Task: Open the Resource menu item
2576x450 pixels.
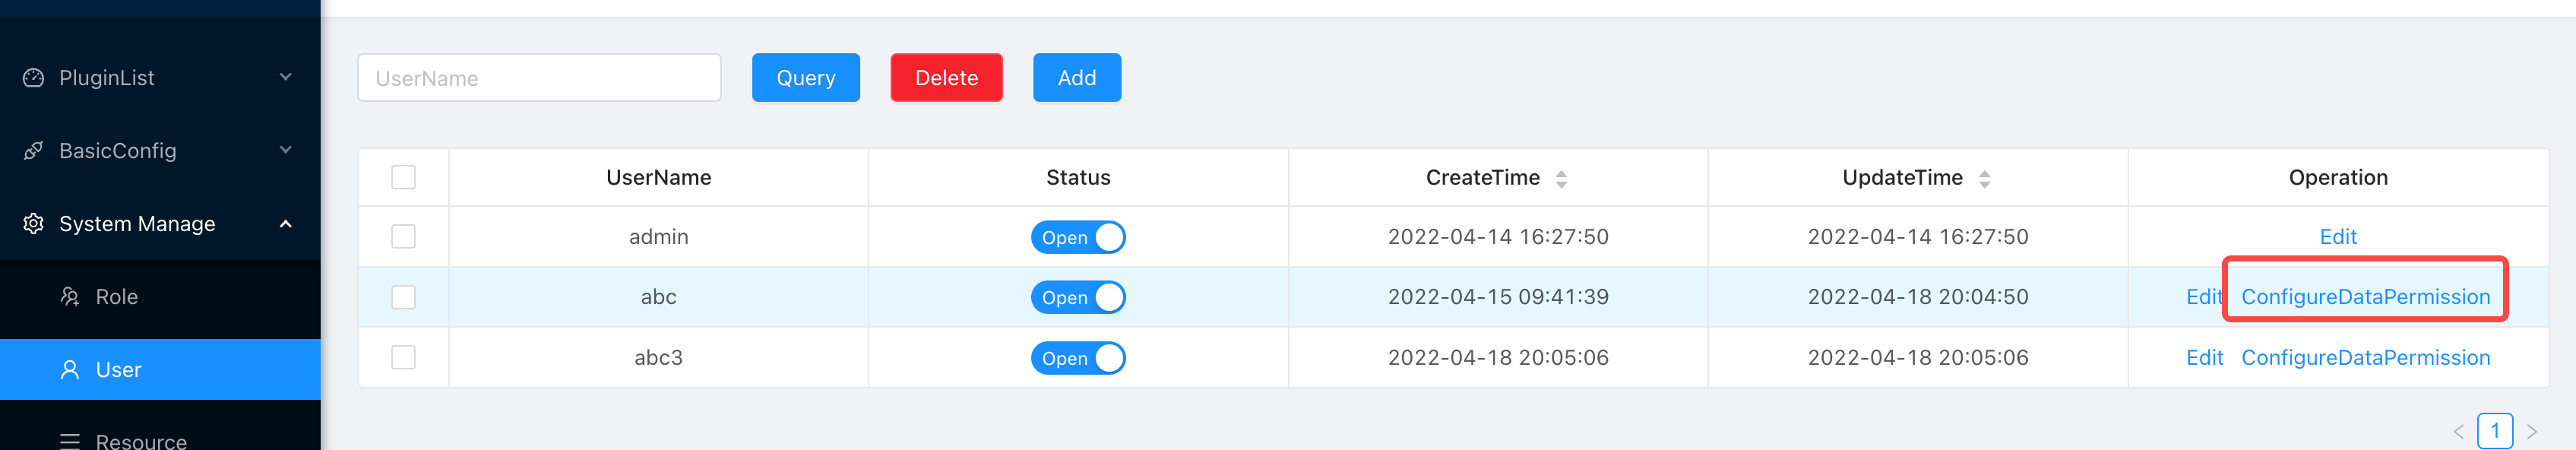Action: [x=141, y=441]
